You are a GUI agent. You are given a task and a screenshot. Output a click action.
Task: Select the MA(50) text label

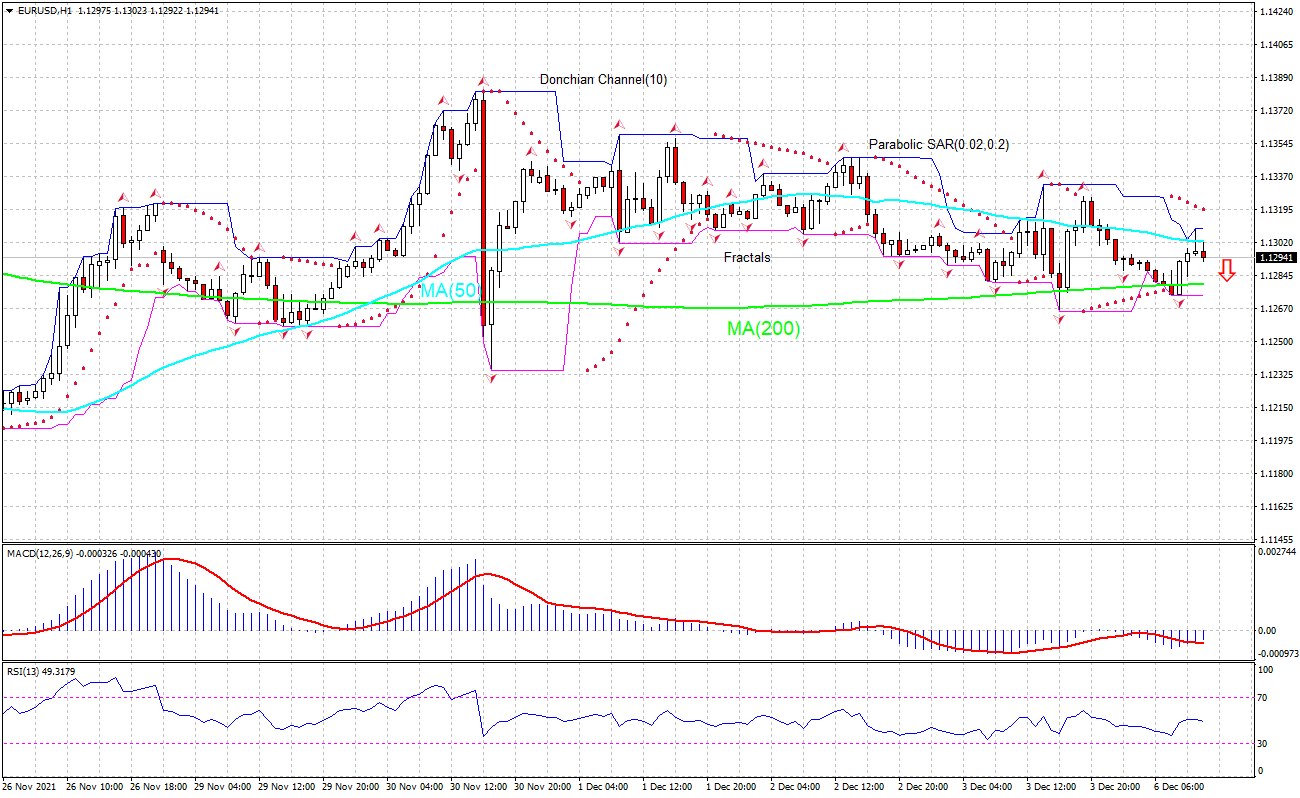[450, 290]
